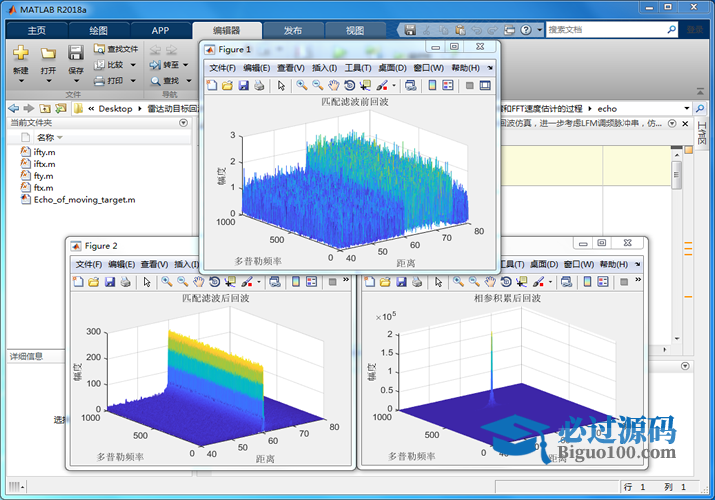Viewport: 715px width, 500px height.
Task: Click Paste icon in quick access toolbar
Action: (x=461, y=30)
